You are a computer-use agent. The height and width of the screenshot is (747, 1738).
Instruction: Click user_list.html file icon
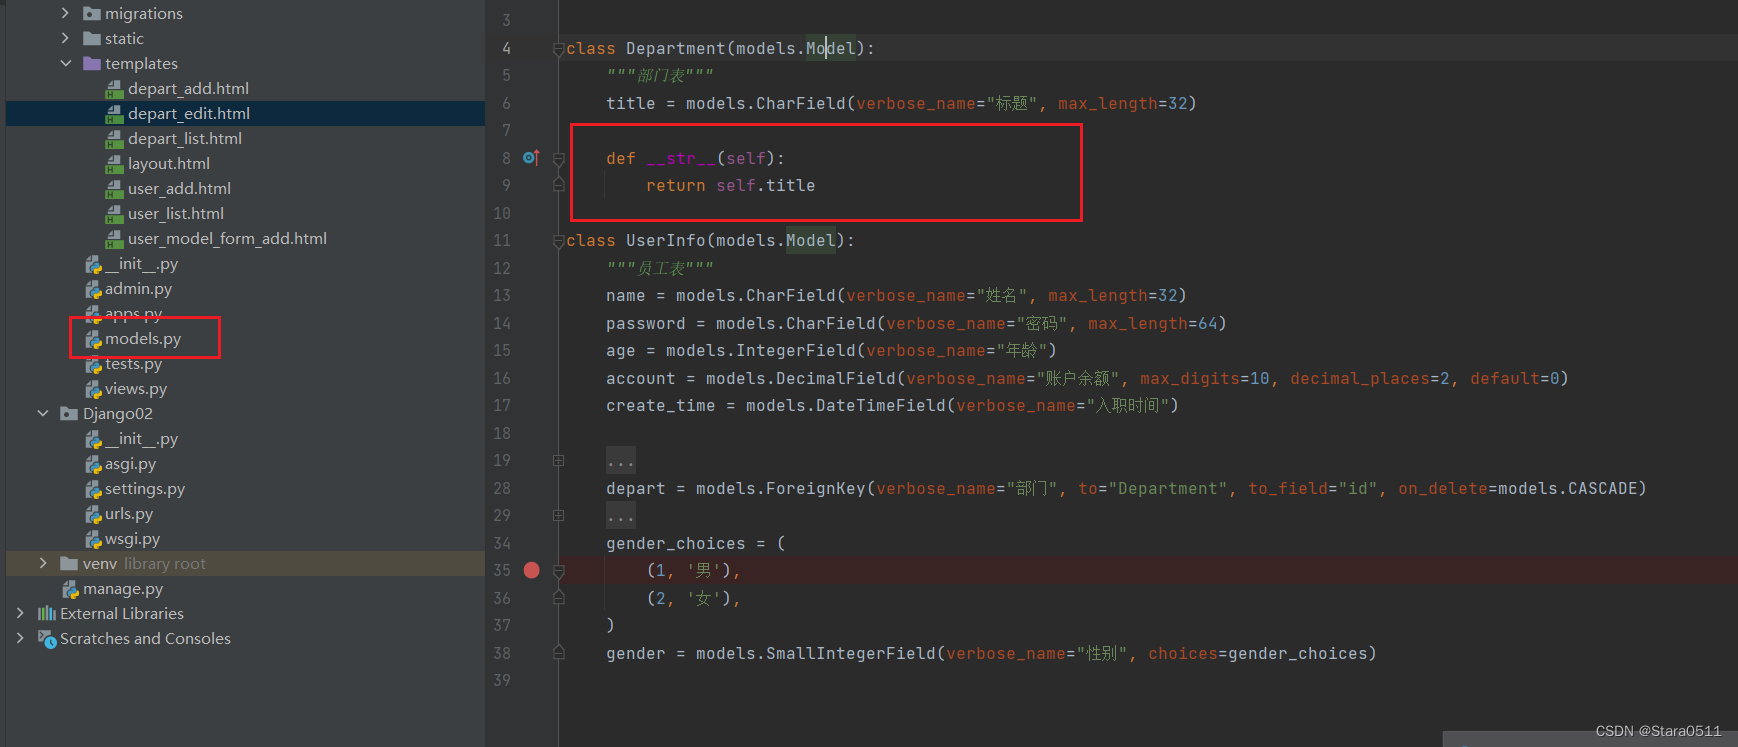(x=115, y=213)
